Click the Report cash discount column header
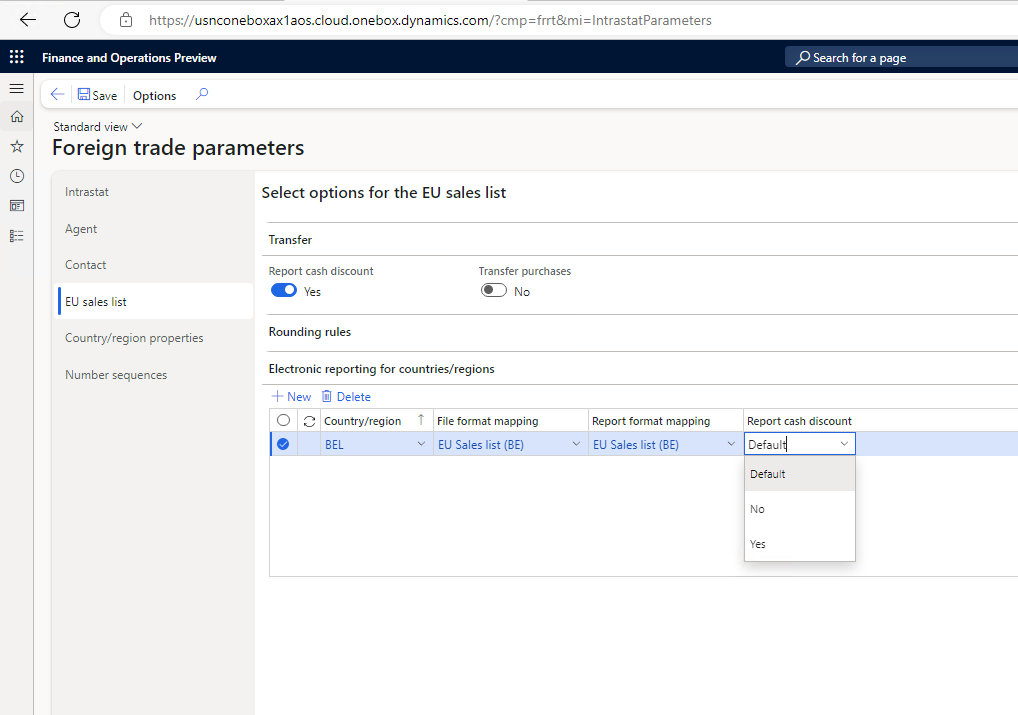This screenshot has height=715, width=1018. [799, 421]
